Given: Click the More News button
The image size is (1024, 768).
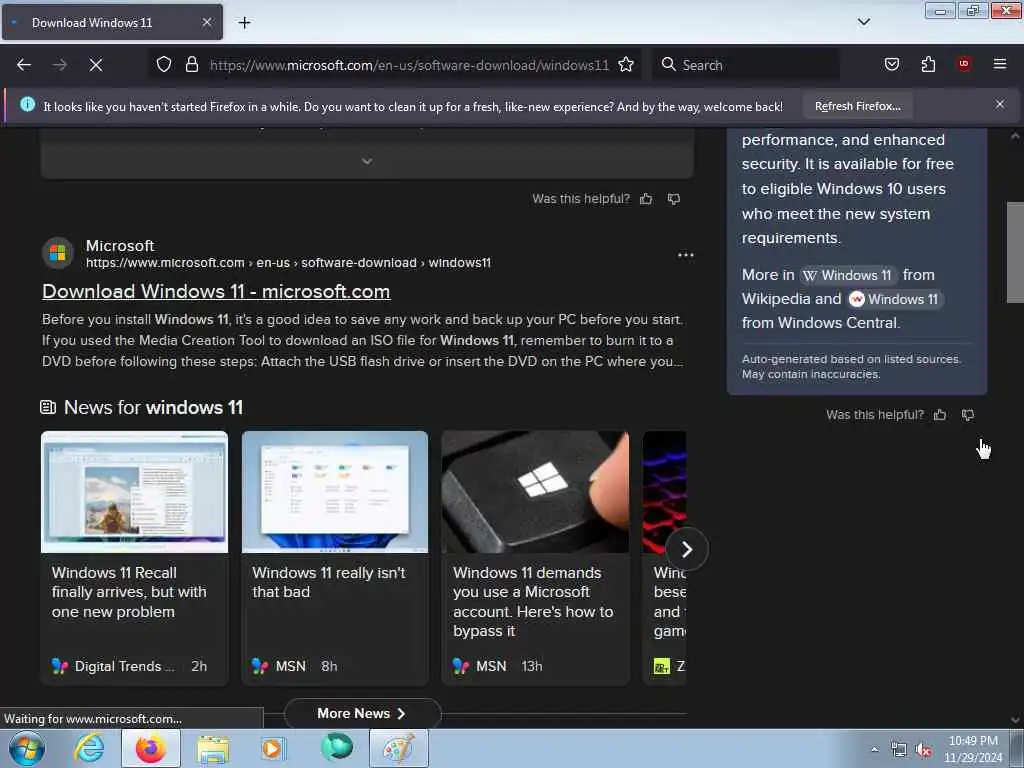Looking at the screenshot, I should click(x=362, y=714).
